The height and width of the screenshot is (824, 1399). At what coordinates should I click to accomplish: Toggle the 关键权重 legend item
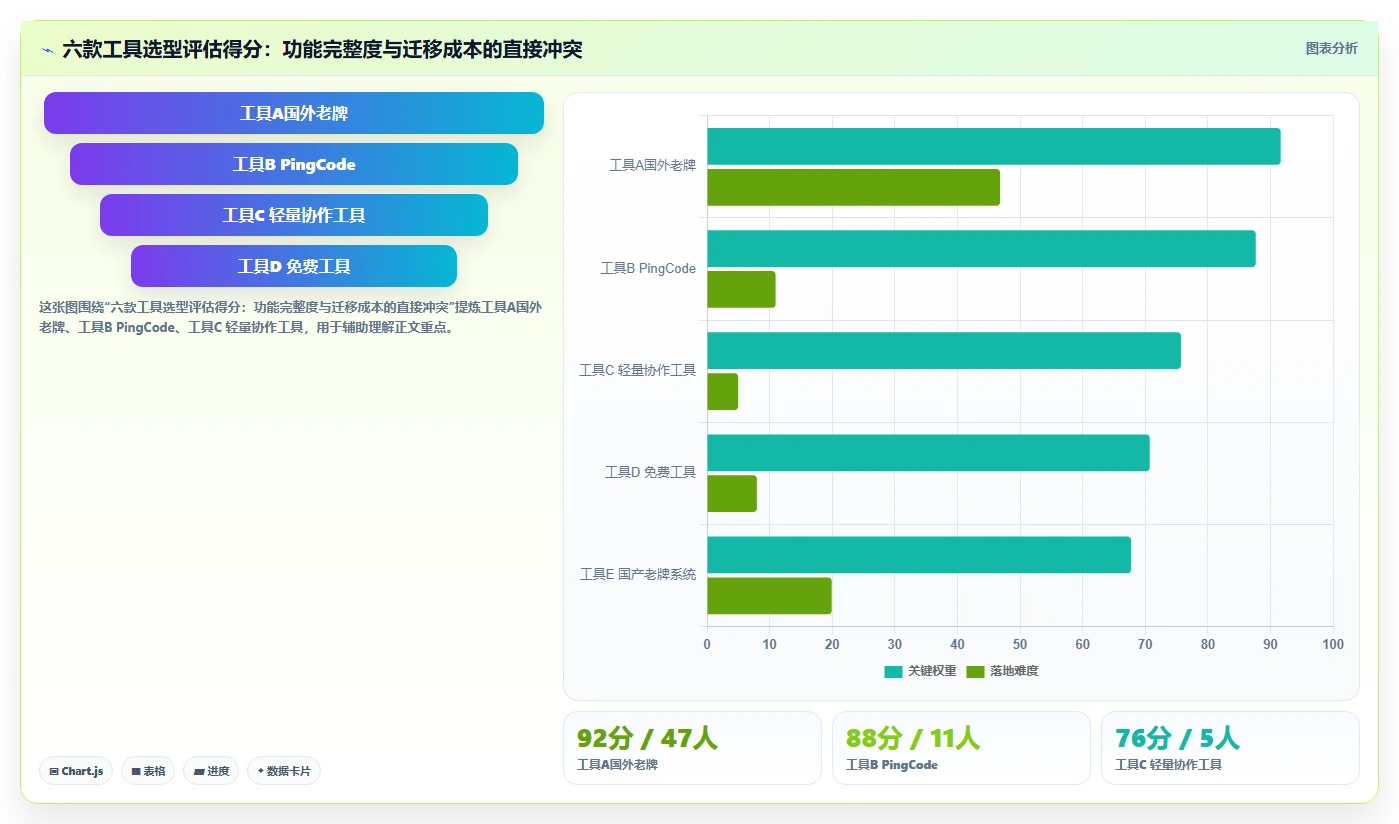(920, 671)
